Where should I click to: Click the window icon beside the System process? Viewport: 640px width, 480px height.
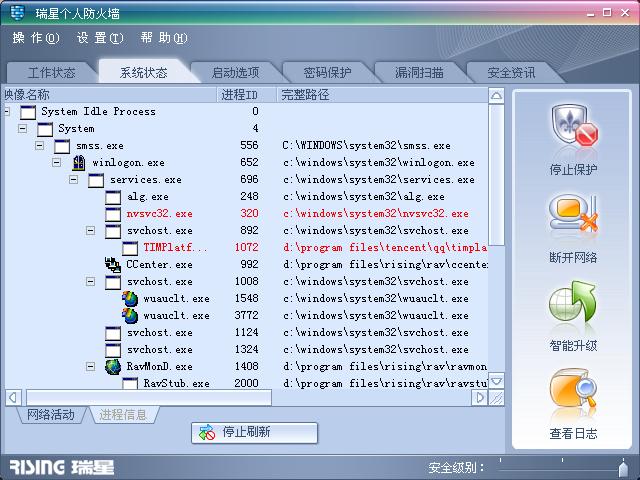[x=45, y=129]
